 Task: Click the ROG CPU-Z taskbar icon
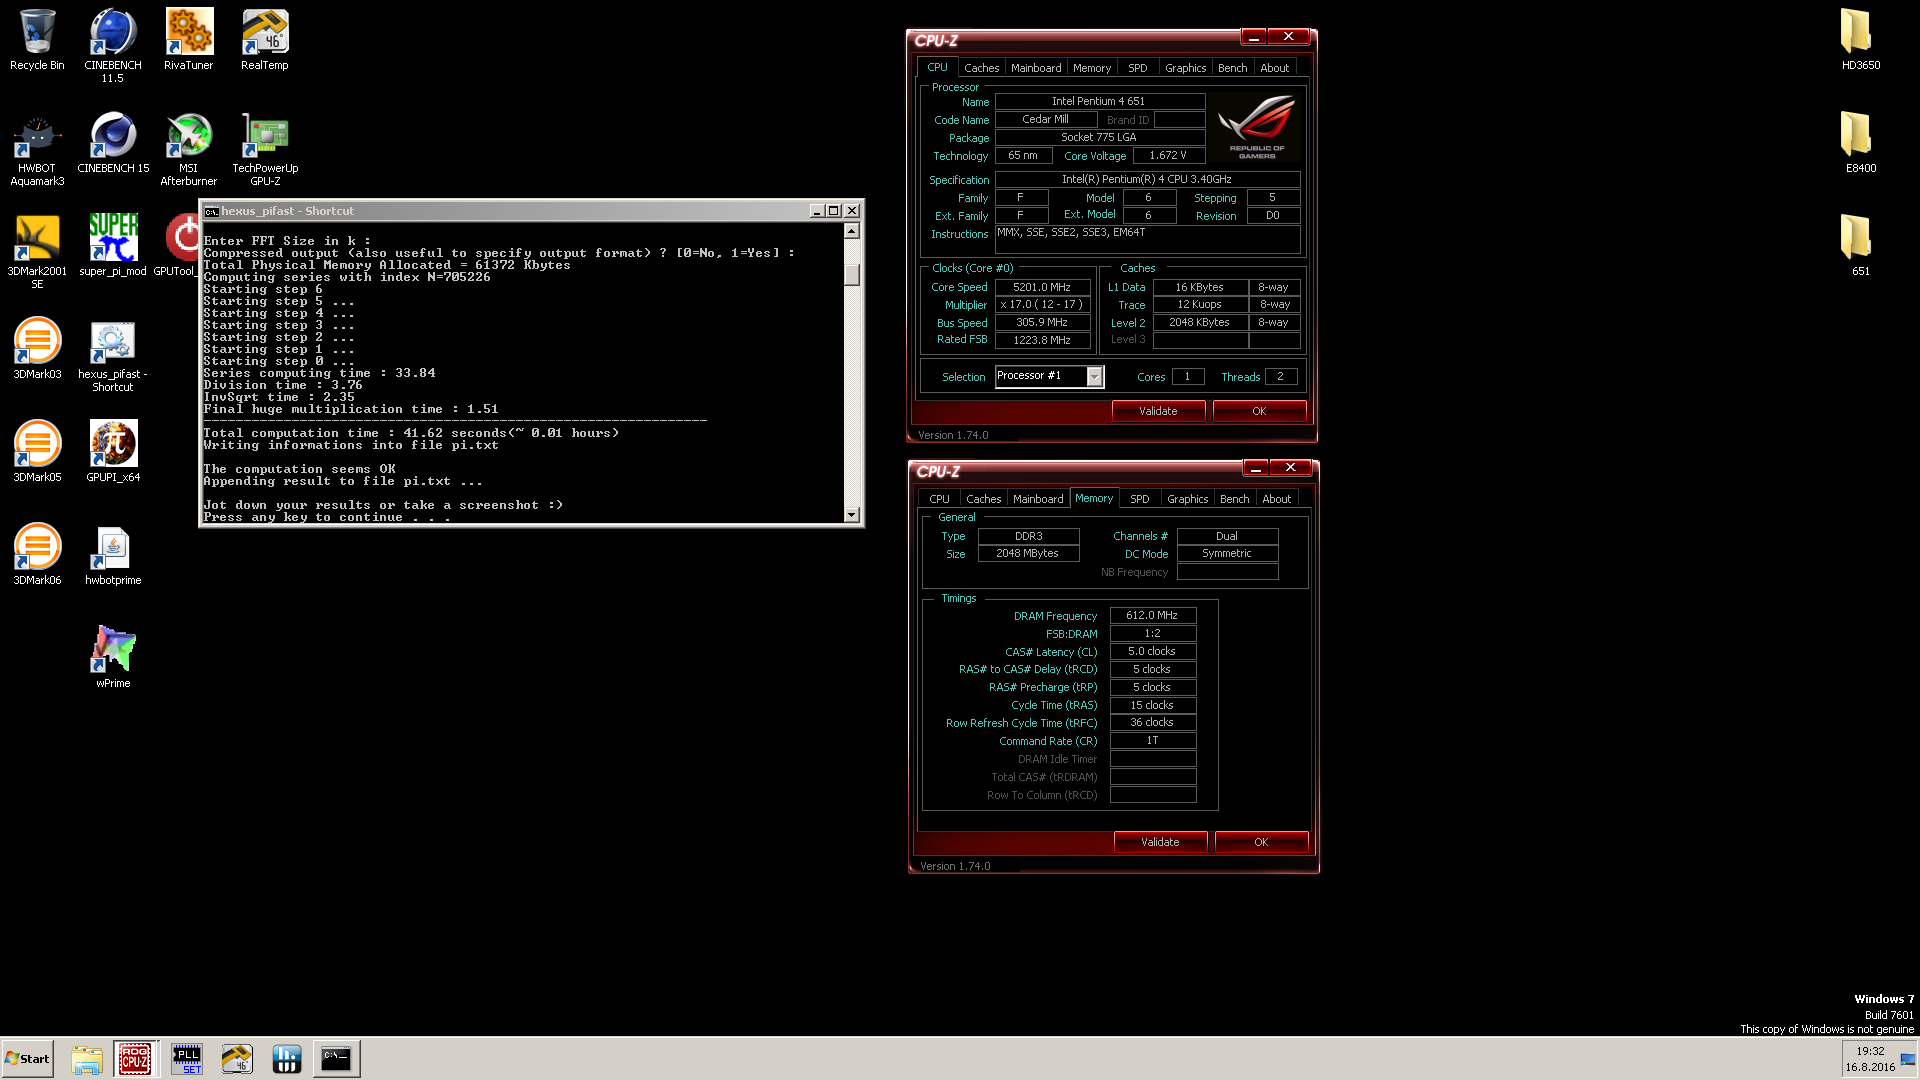pyautogui.click(x=135, y=1059)
